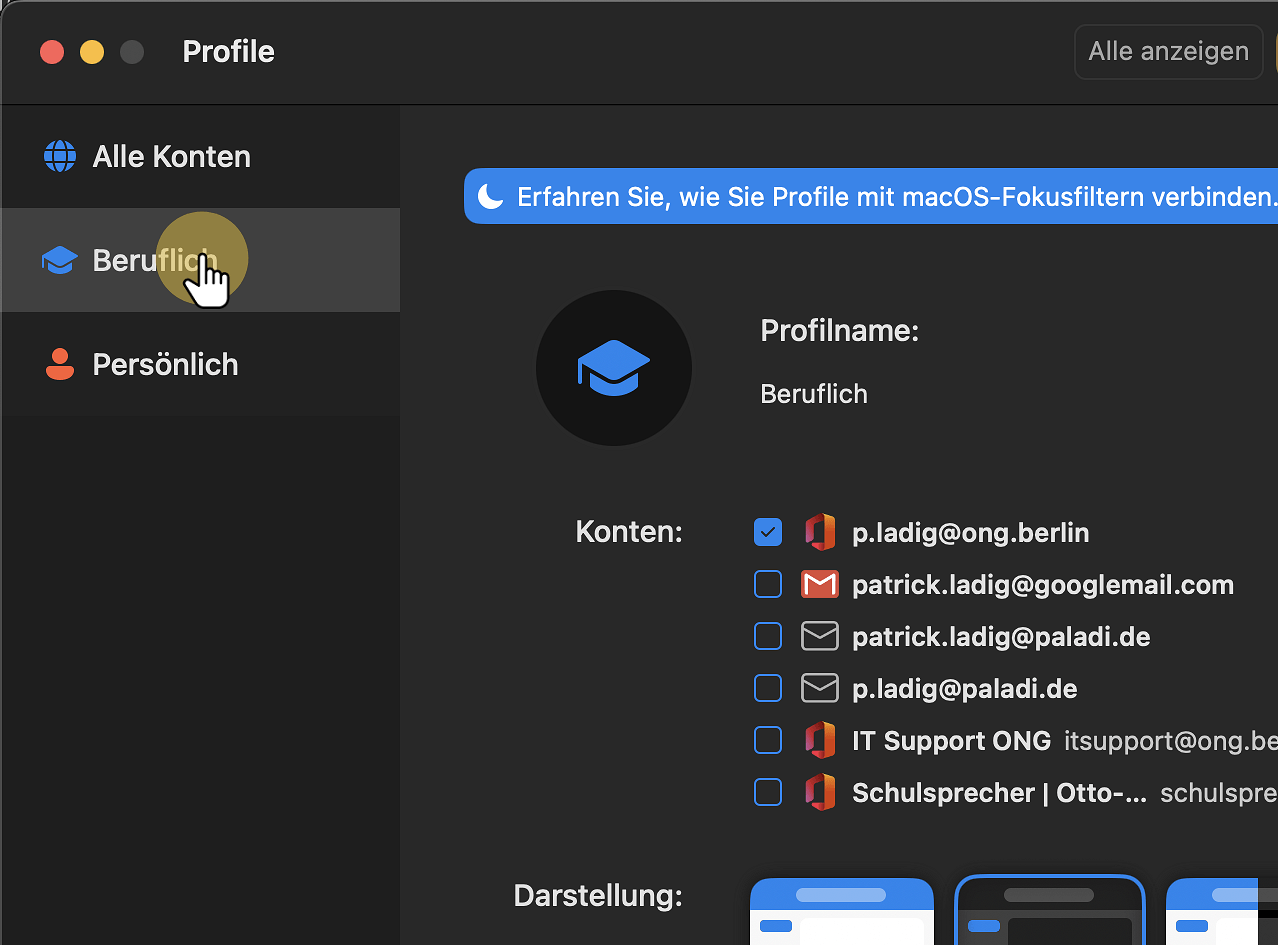This screenshot has height=945, width=1278.
Task: Uncheck the p.ladig@ong.berlin account checkbox
Action: click(x=768, y=532)
